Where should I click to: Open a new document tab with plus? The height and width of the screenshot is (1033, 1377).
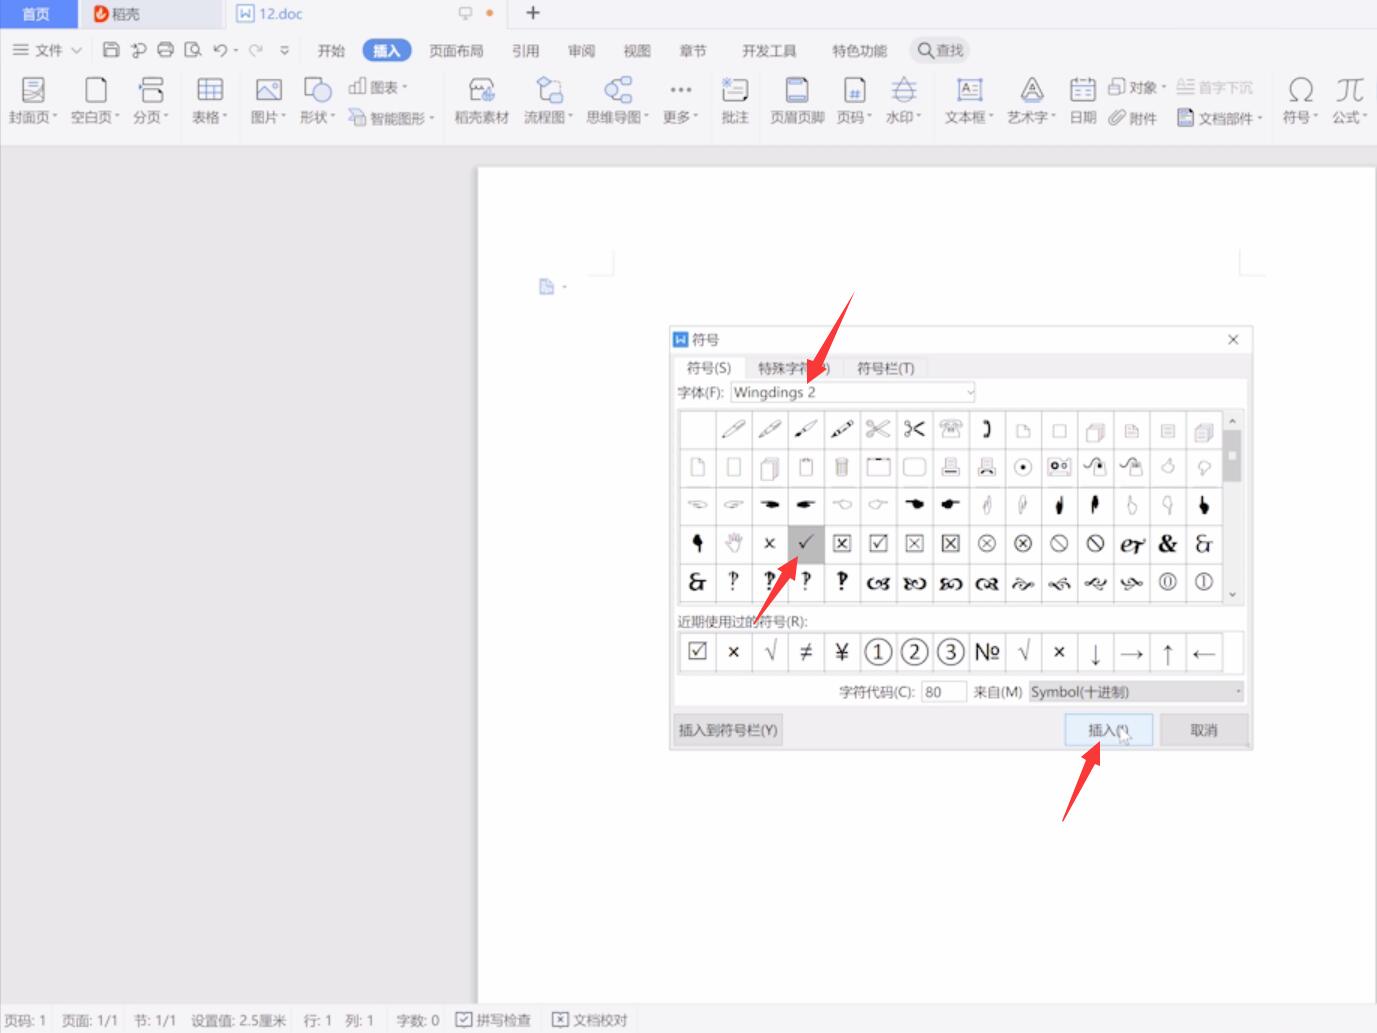[x=533, y=13]
